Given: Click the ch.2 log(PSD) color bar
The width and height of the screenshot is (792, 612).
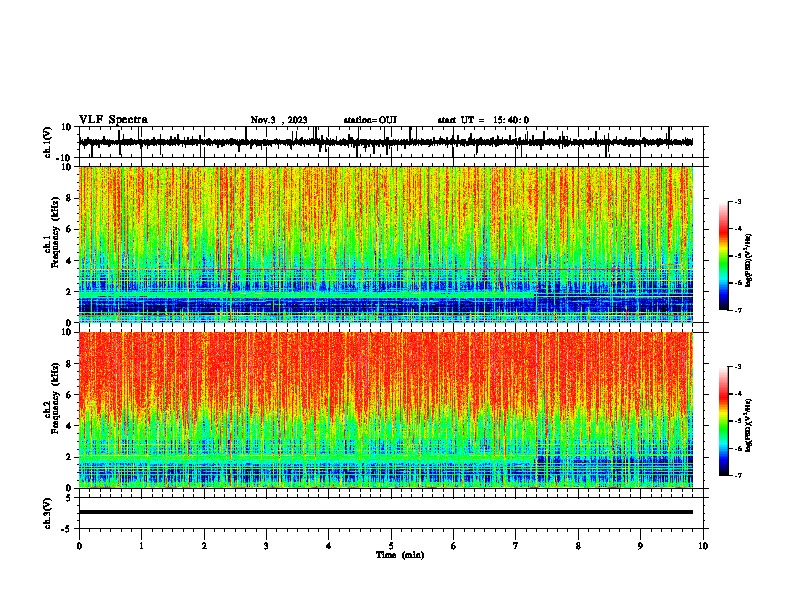Looking at the screenshot, I should coord(723,421).
